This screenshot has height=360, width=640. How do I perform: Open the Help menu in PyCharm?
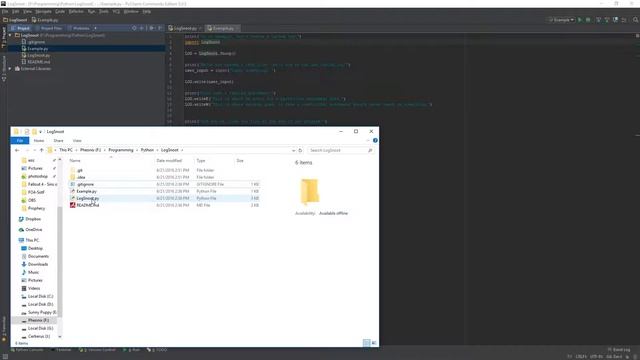[x=147, y=11]
